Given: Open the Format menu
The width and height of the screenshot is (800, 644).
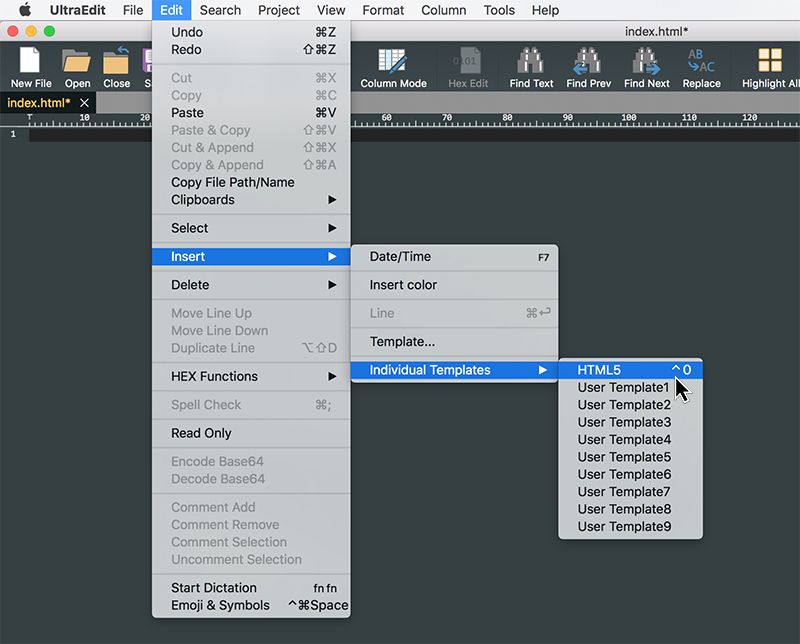Looking at the screenshot, I should tap(383, 10).
